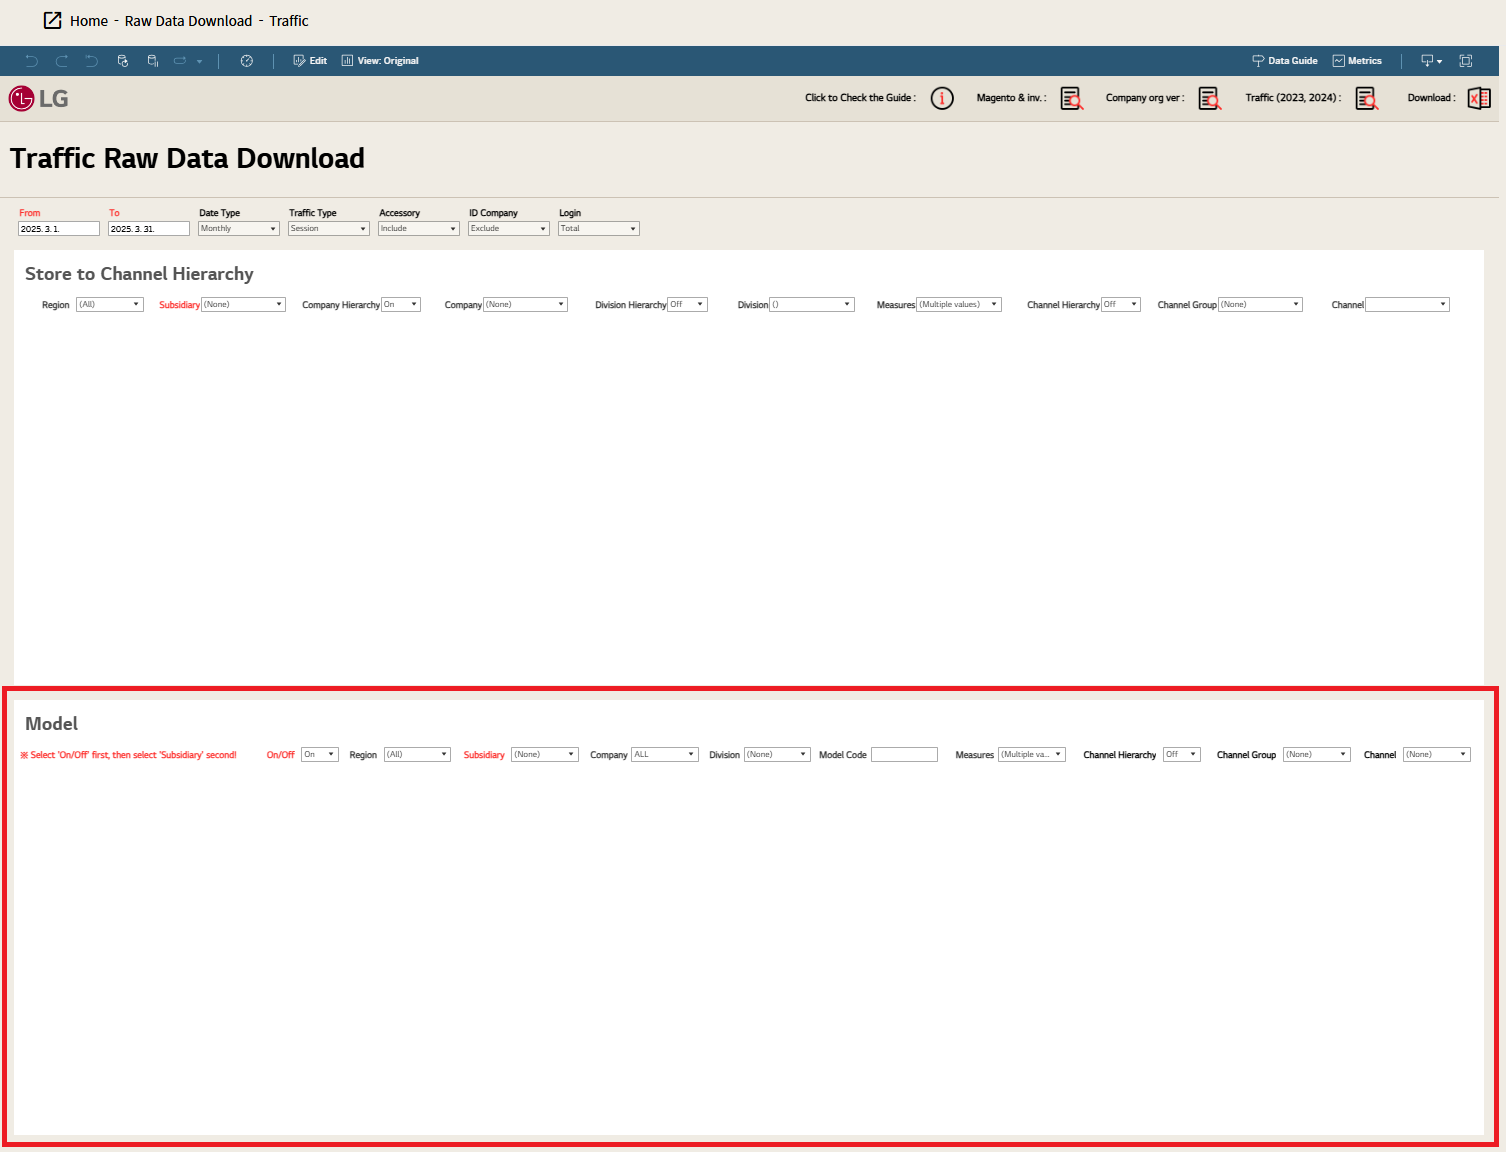Toggle Division Hierarchy Off dropdown
1506x1153 pixels.
687,305
